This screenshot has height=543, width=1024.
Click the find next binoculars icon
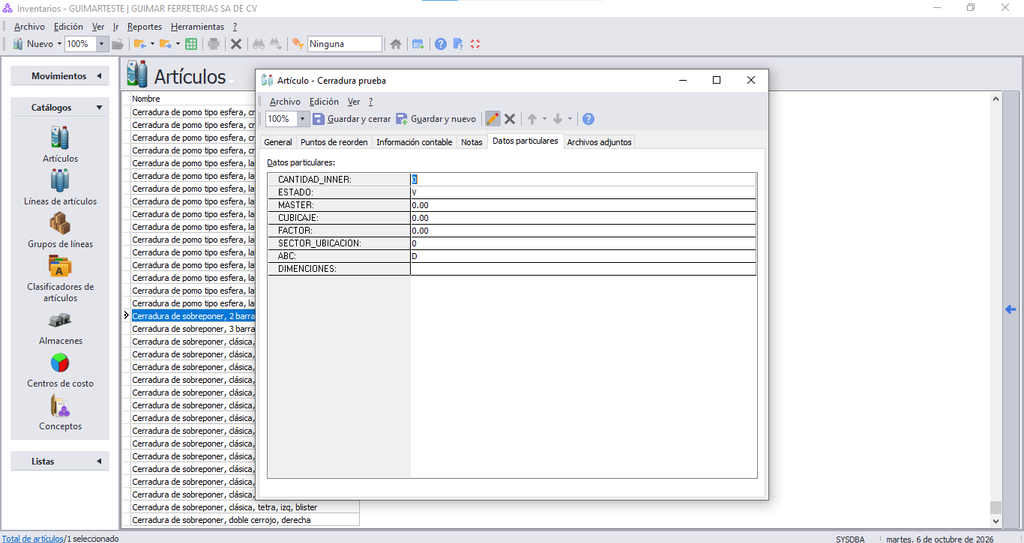tap(276, 44)
